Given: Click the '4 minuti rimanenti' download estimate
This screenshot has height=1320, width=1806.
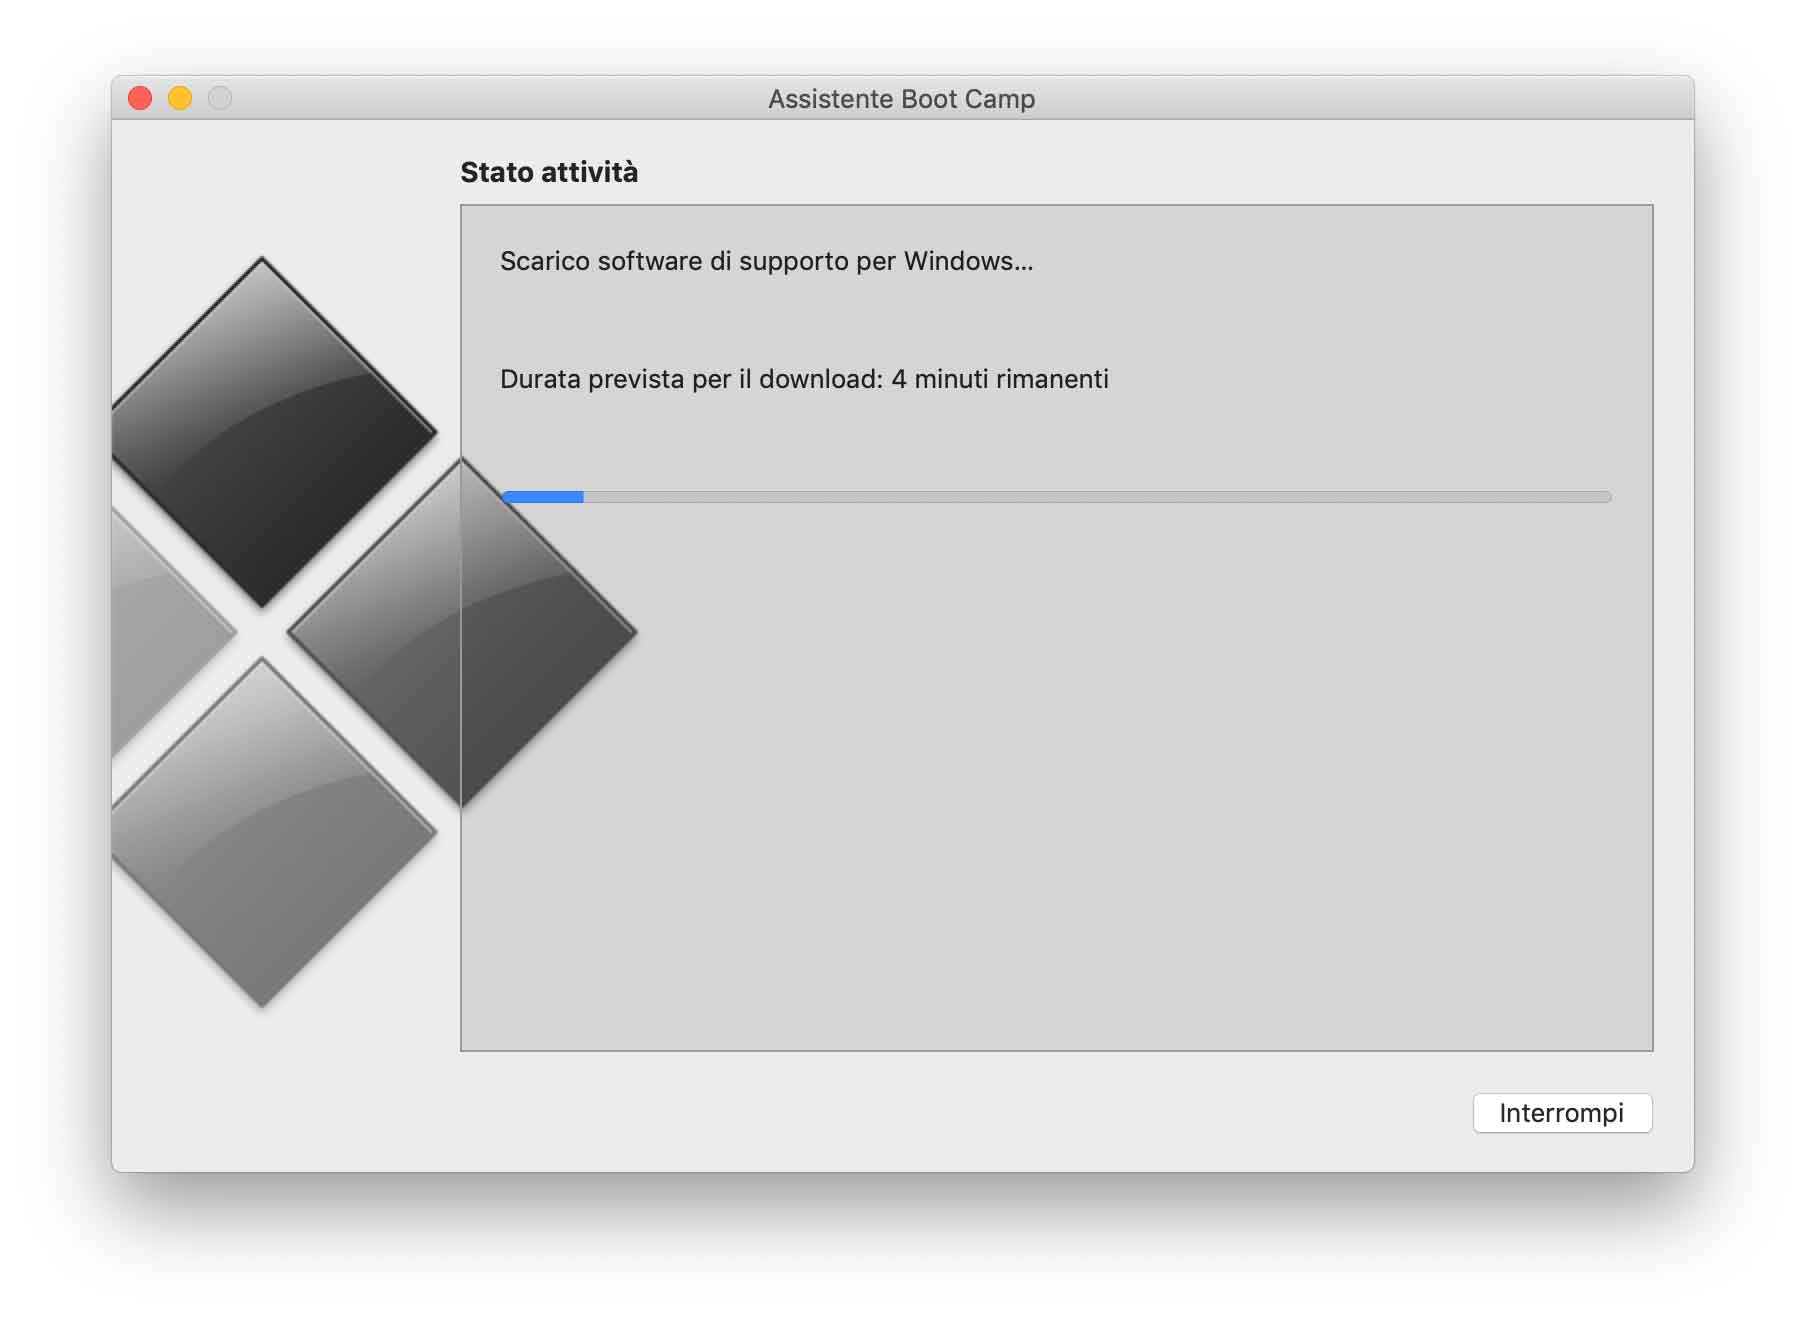Looking at the screenshot, I should click(x=1000, y=379).
